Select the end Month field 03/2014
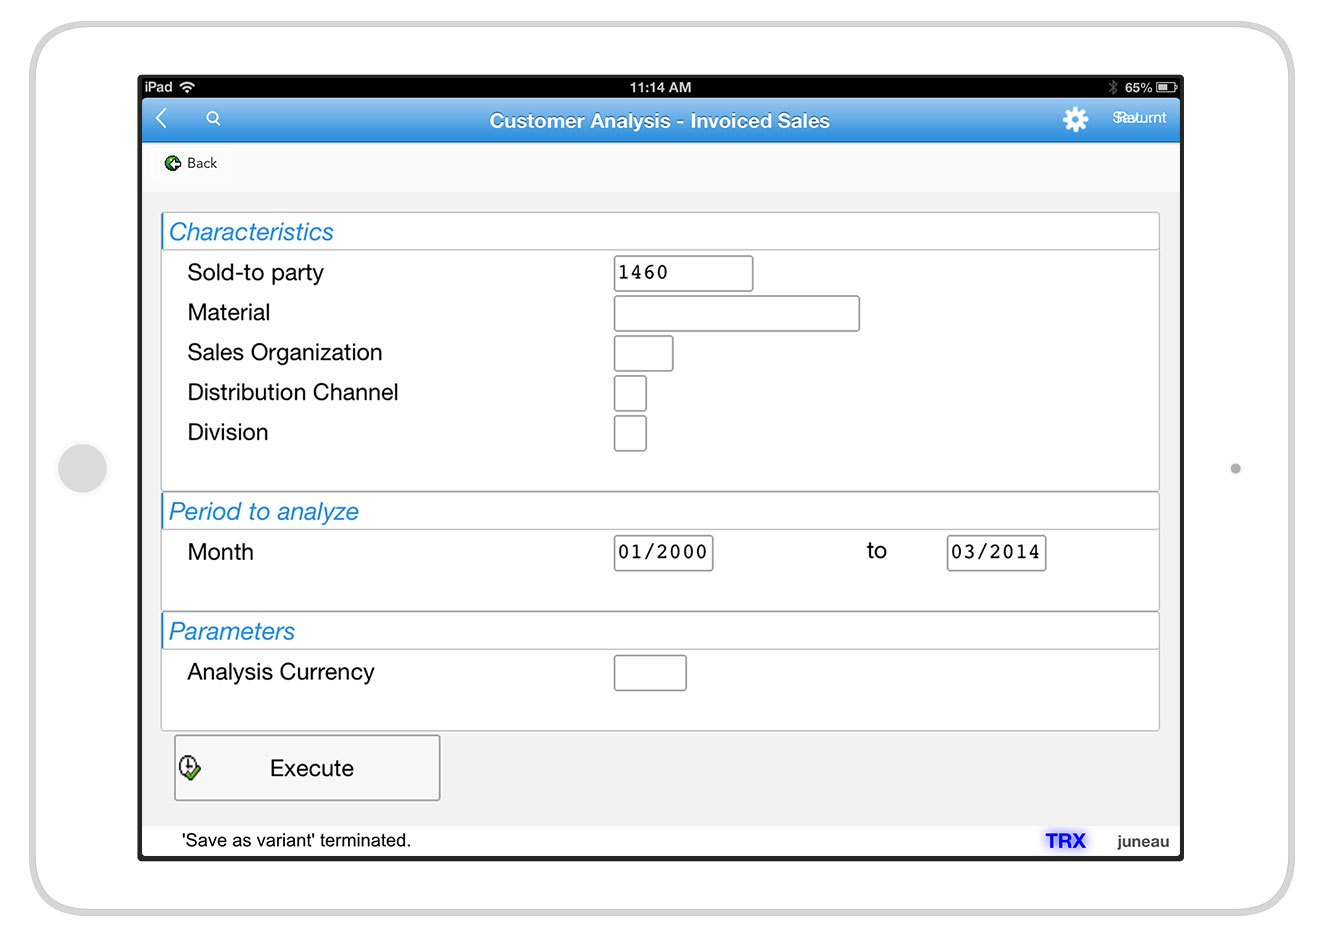 (996, 552)
